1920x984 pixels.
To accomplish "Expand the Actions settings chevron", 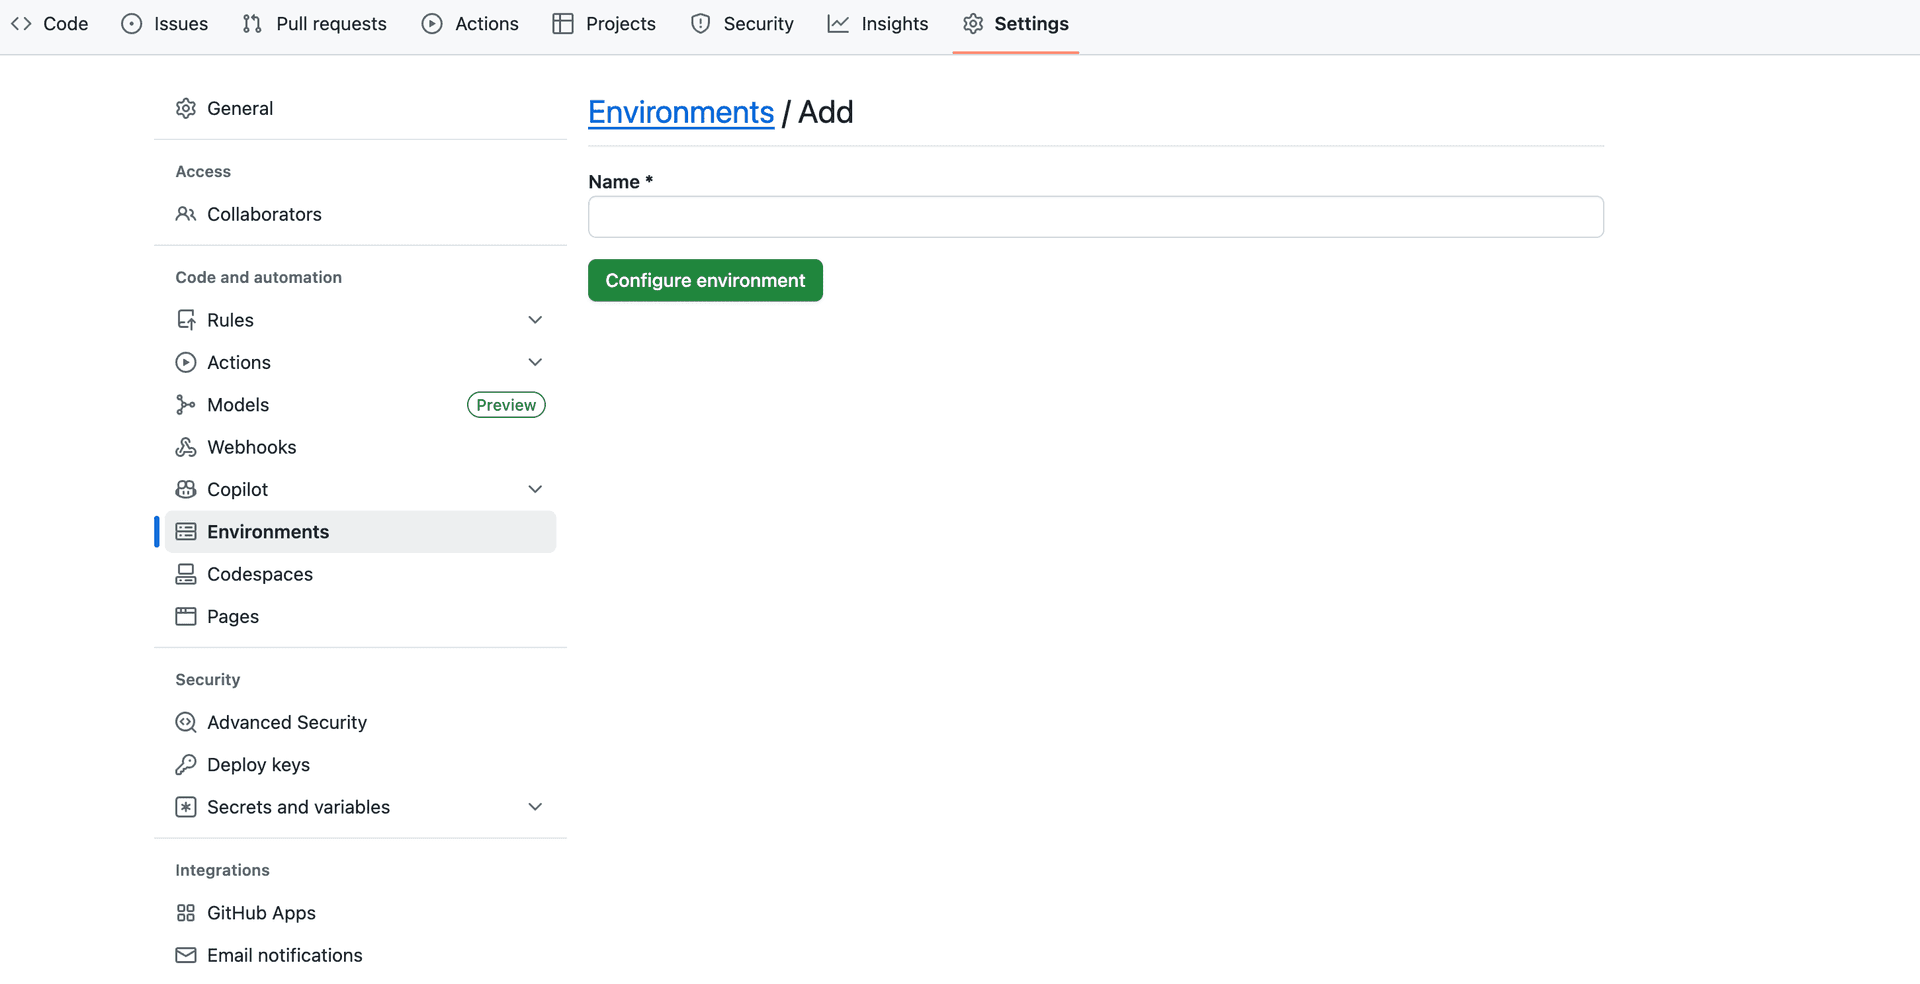I will click(535, 362).
